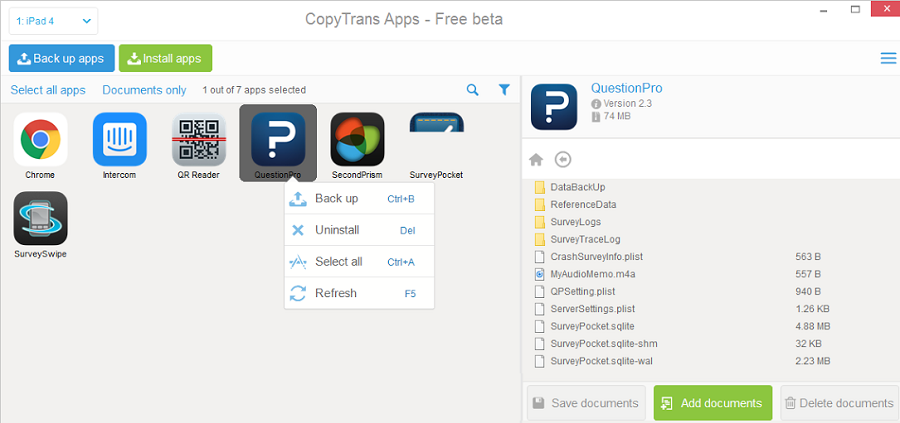Open the iPad 4 device dropdown
This screenshot has height=423, width=900.
click(54, 20)
